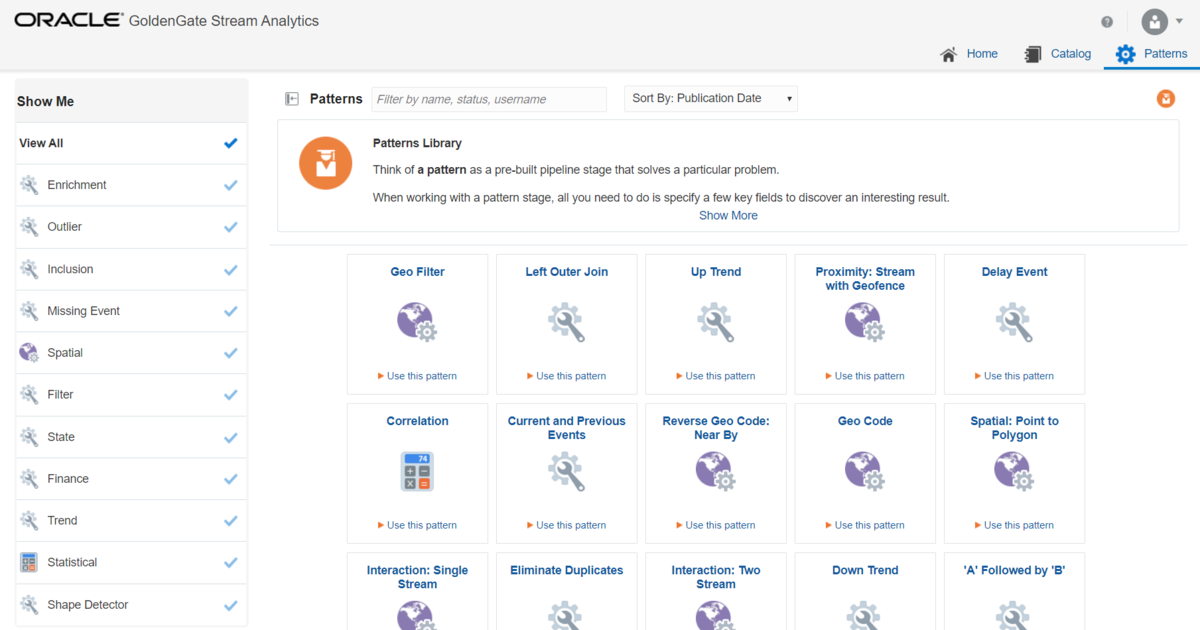Toggle the Spatial category checkmark
The width and height of the screenshot is (1200, 630).
point(231,353)
